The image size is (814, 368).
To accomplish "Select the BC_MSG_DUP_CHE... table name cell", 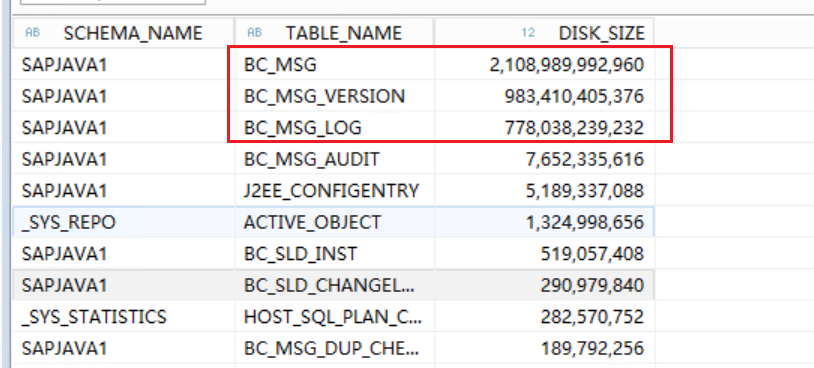I will [x=334, y=348].
